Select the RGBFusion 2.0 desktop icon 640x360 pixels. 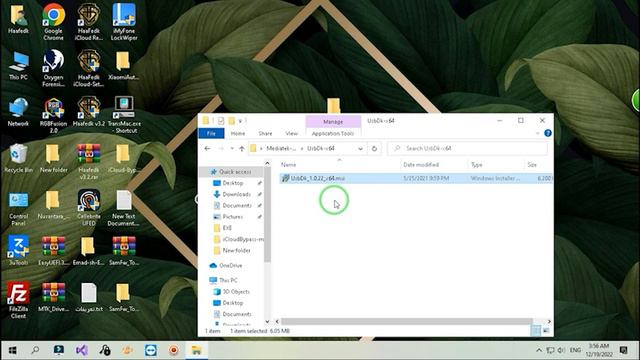[x=53, y=115]
